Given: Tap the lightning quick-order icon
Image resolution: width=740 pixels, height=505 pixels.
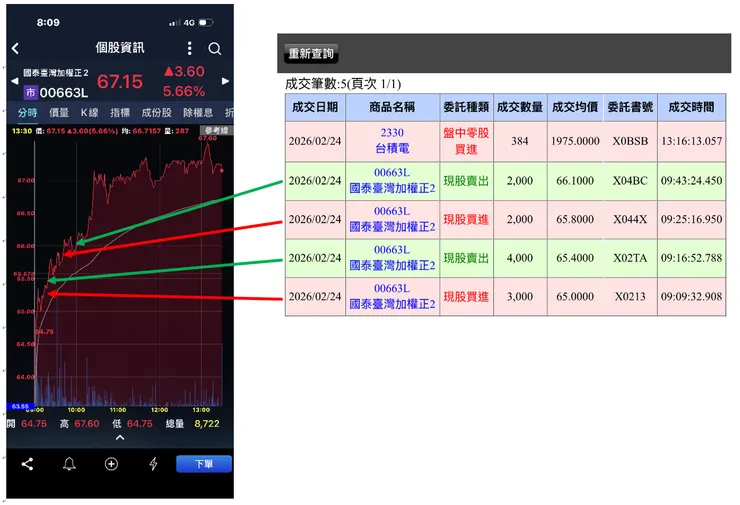Looking at the screenshot, I should tap(153, 464).
